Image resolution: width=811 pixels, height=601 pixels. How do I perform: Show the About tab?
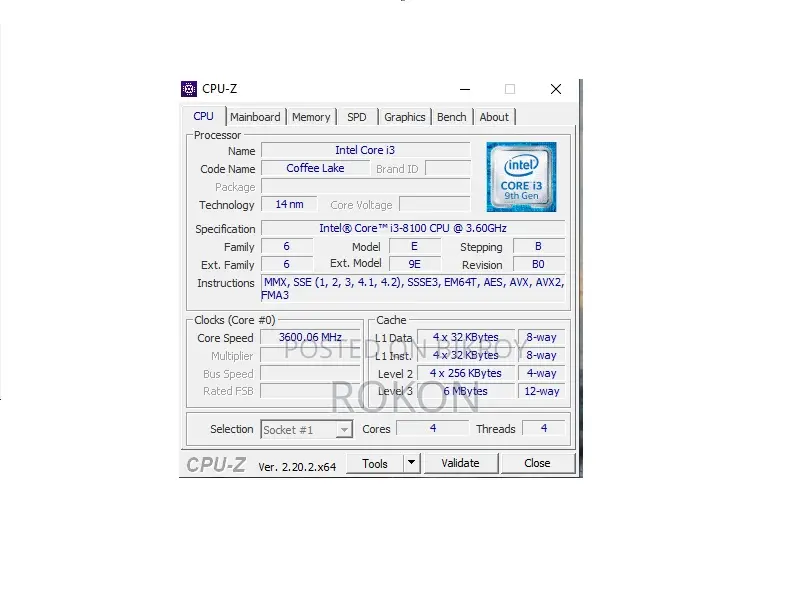pos(494,117)
